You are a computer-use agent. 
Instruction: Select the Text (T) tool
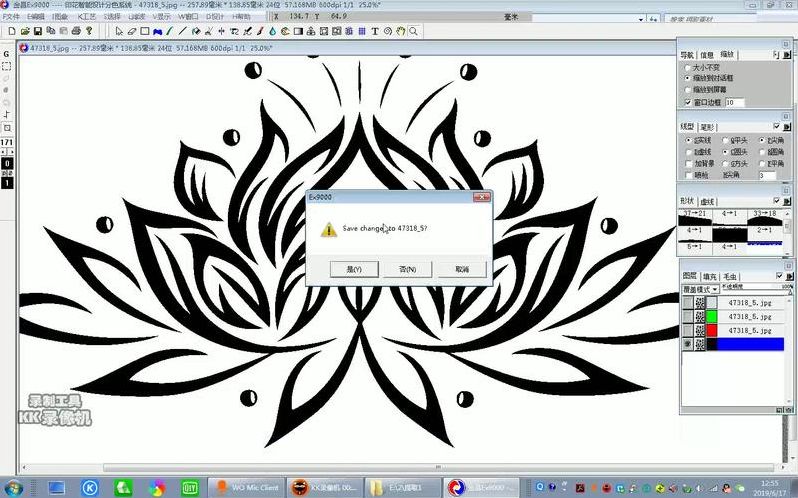[375, 31]
